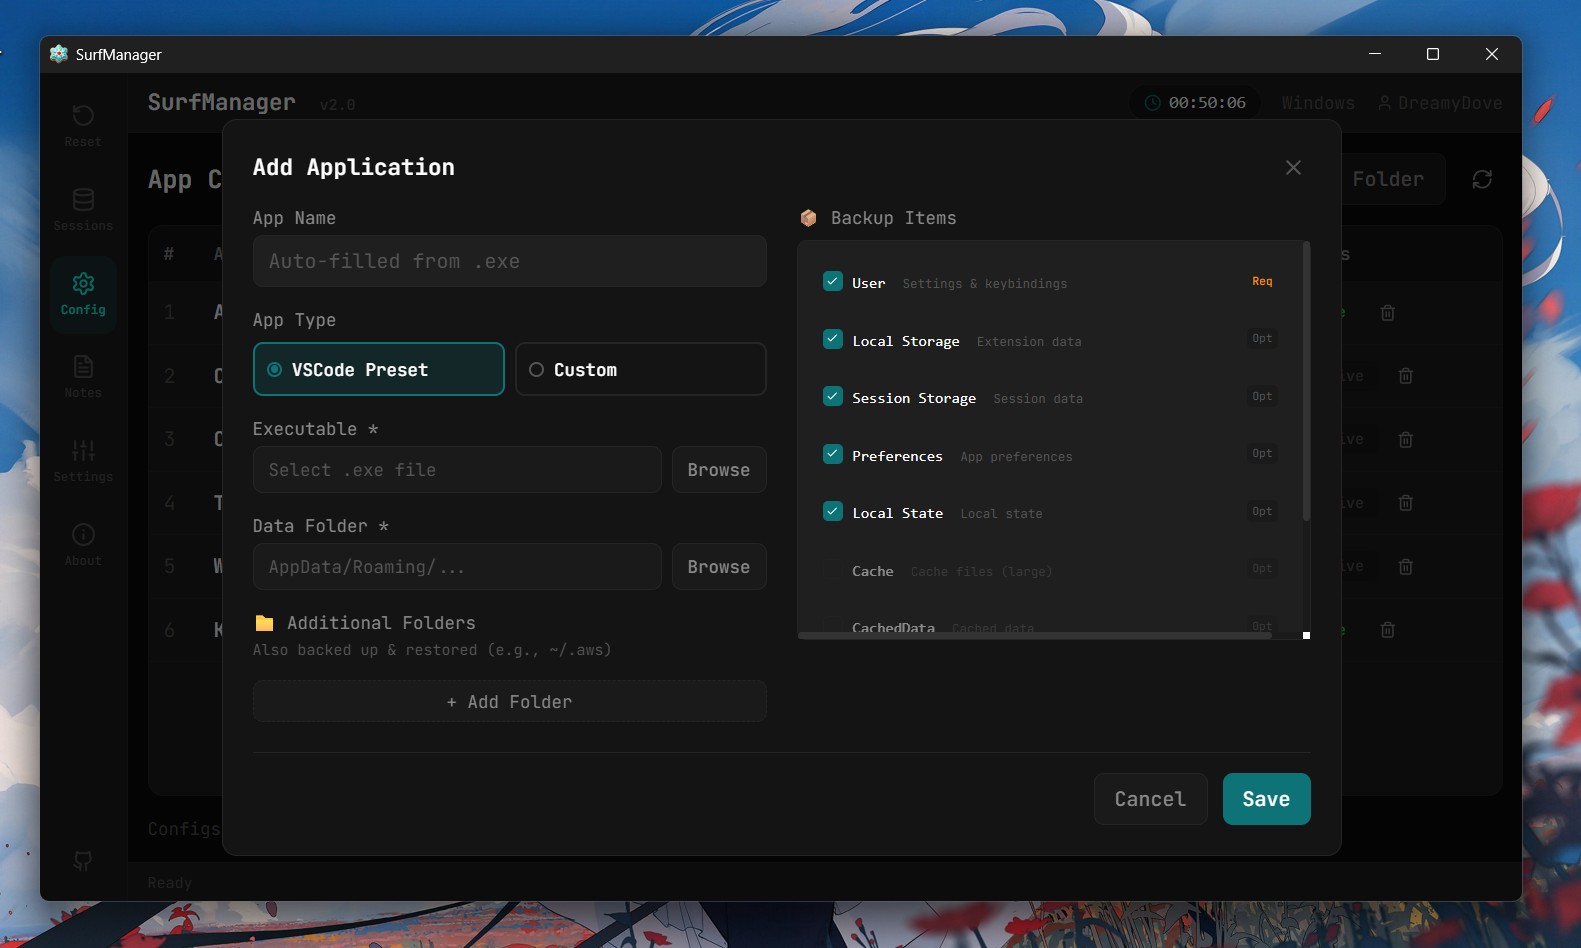This screenshot has width=1581, height=948.
Task: Uncheck the Local State backup item
Action: point(832,512)
